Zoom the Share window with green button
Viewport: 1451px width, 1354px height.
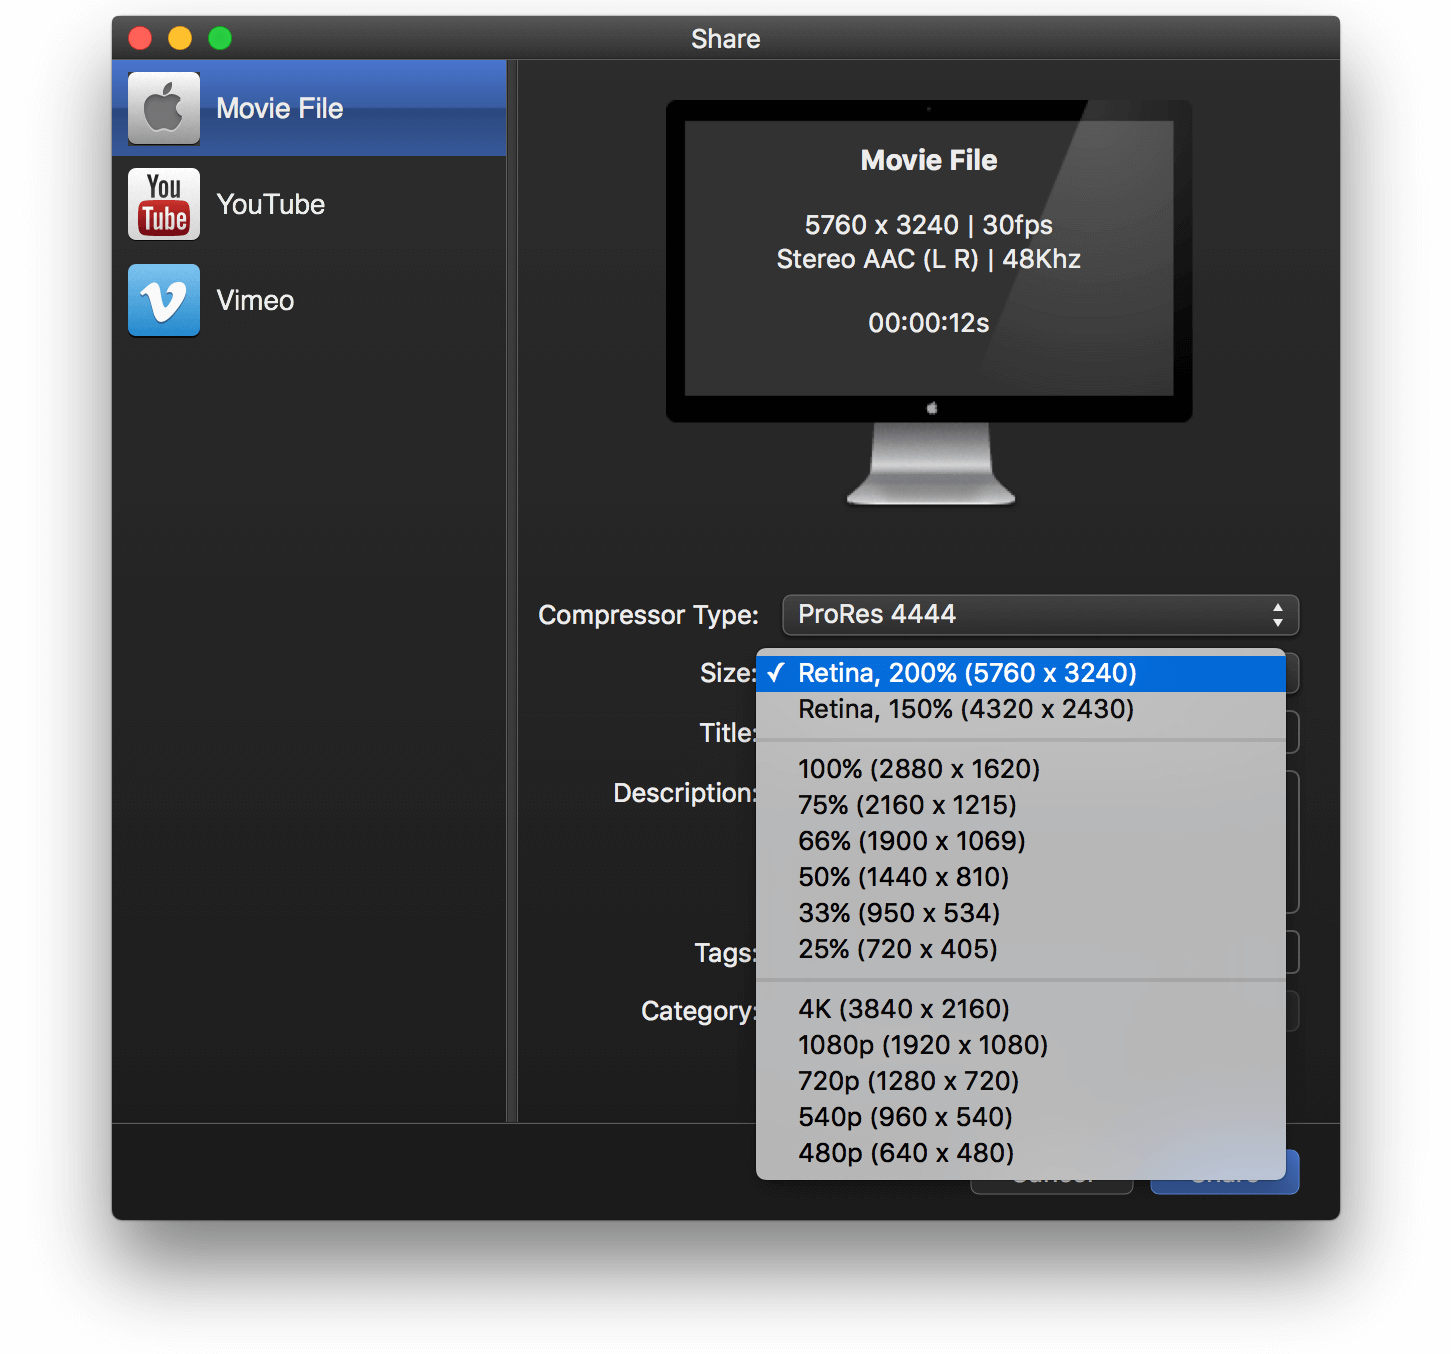(x=220, y=38)
